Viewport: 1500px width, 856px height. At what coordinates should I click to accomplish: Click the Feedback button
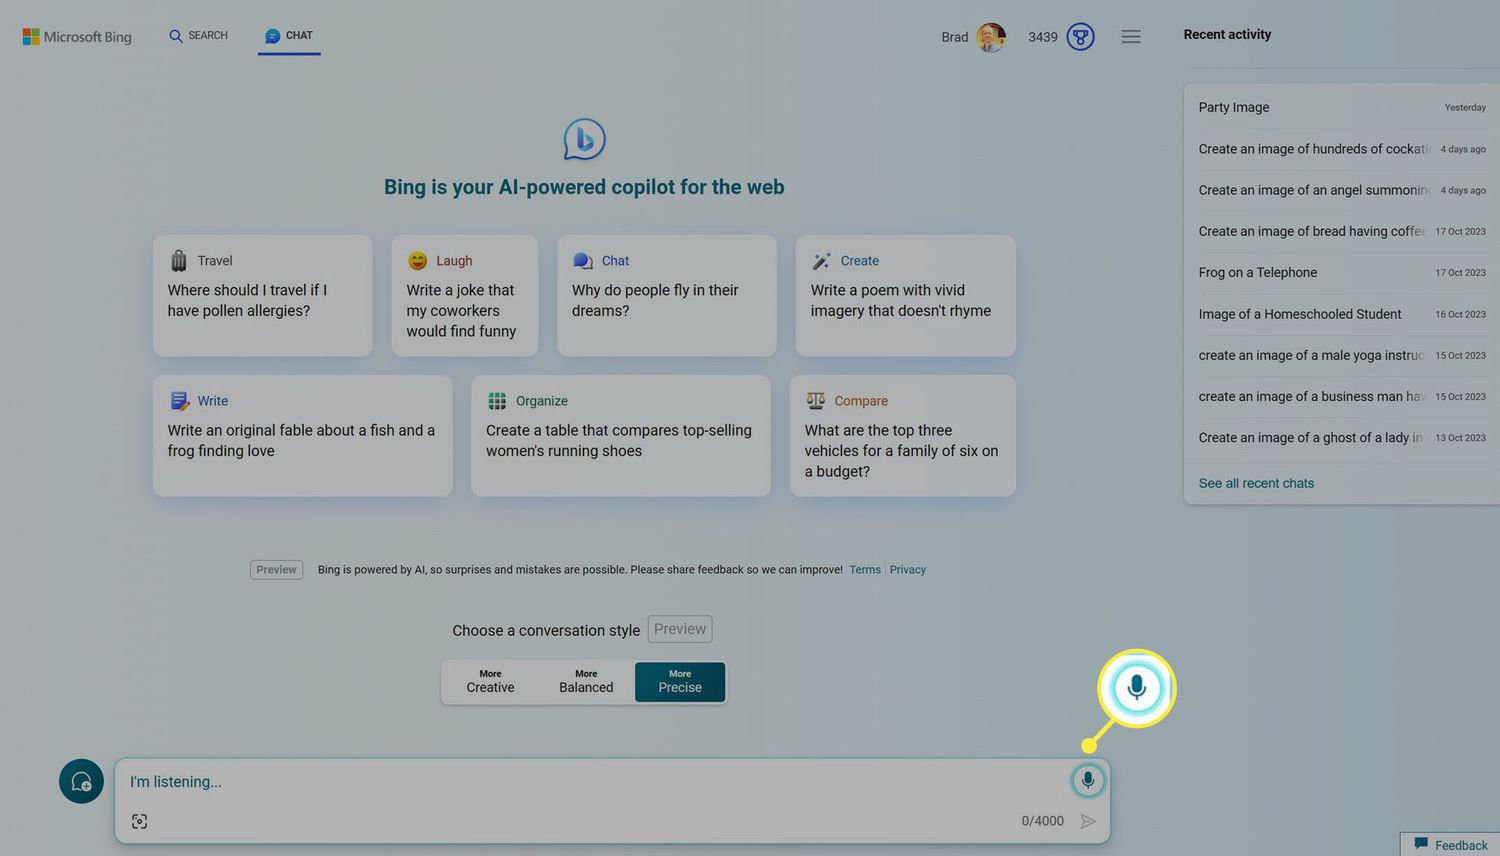[x=1451, y=845]
